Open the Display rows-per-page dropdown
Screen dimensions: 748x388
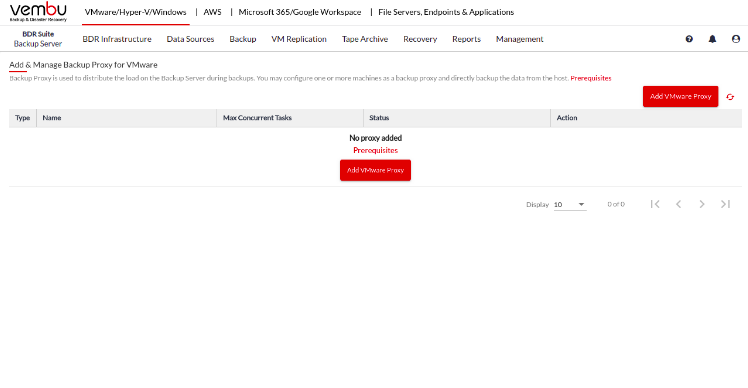[x=570, y=204]
